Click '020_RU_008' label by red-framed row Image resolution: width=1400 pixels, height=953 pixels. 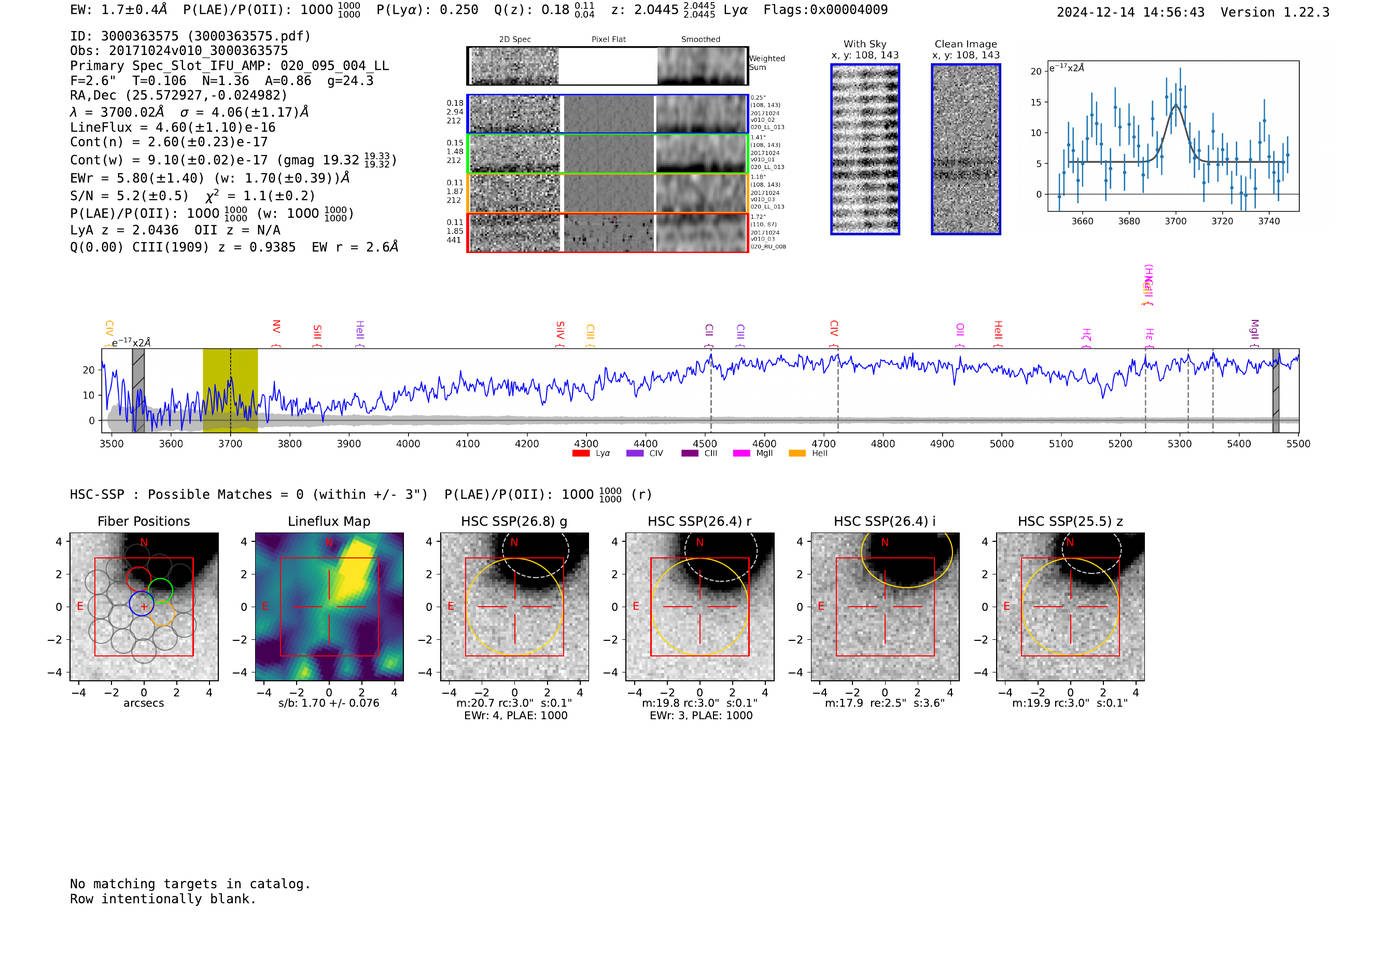pyautogui.click(x=768, y=246)
